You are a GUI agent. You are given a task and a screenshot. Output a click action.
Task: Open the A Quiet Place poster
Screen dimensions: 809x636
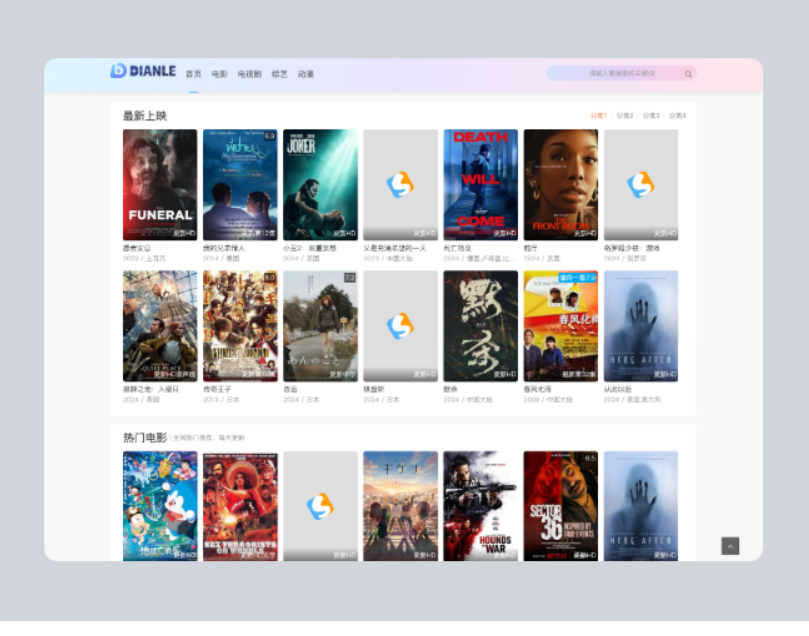(160, 326)
